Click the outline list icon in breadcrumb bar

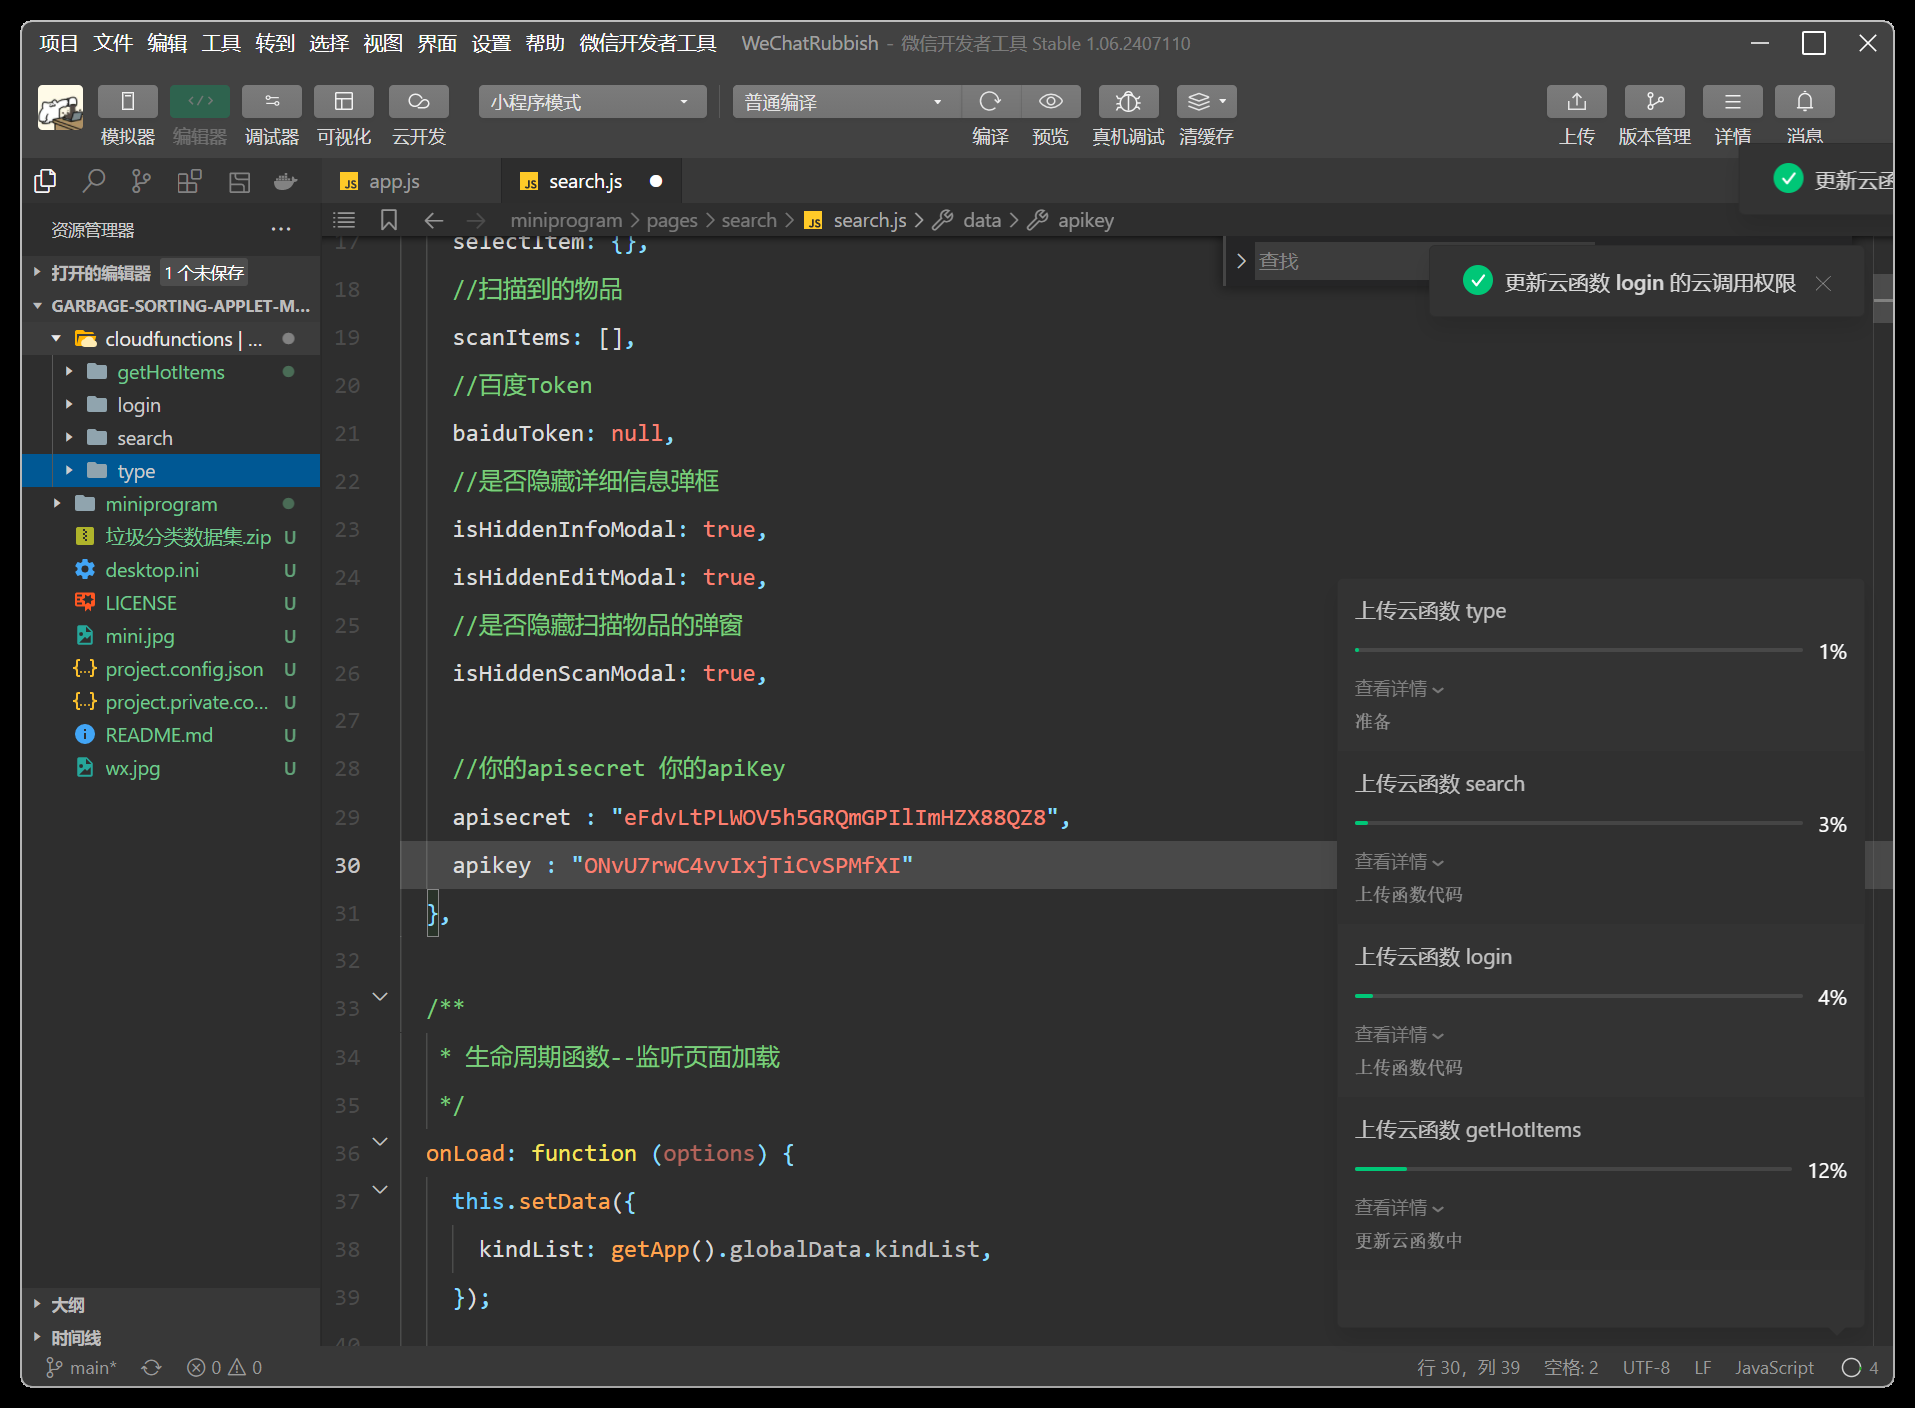[344, 220]
